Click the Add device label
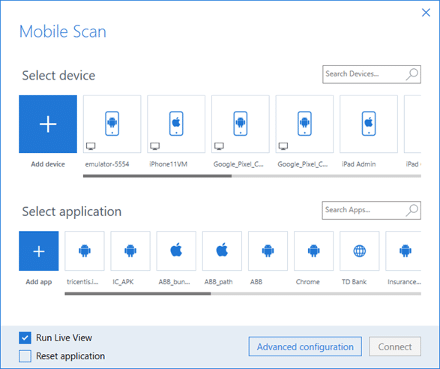 48,164
